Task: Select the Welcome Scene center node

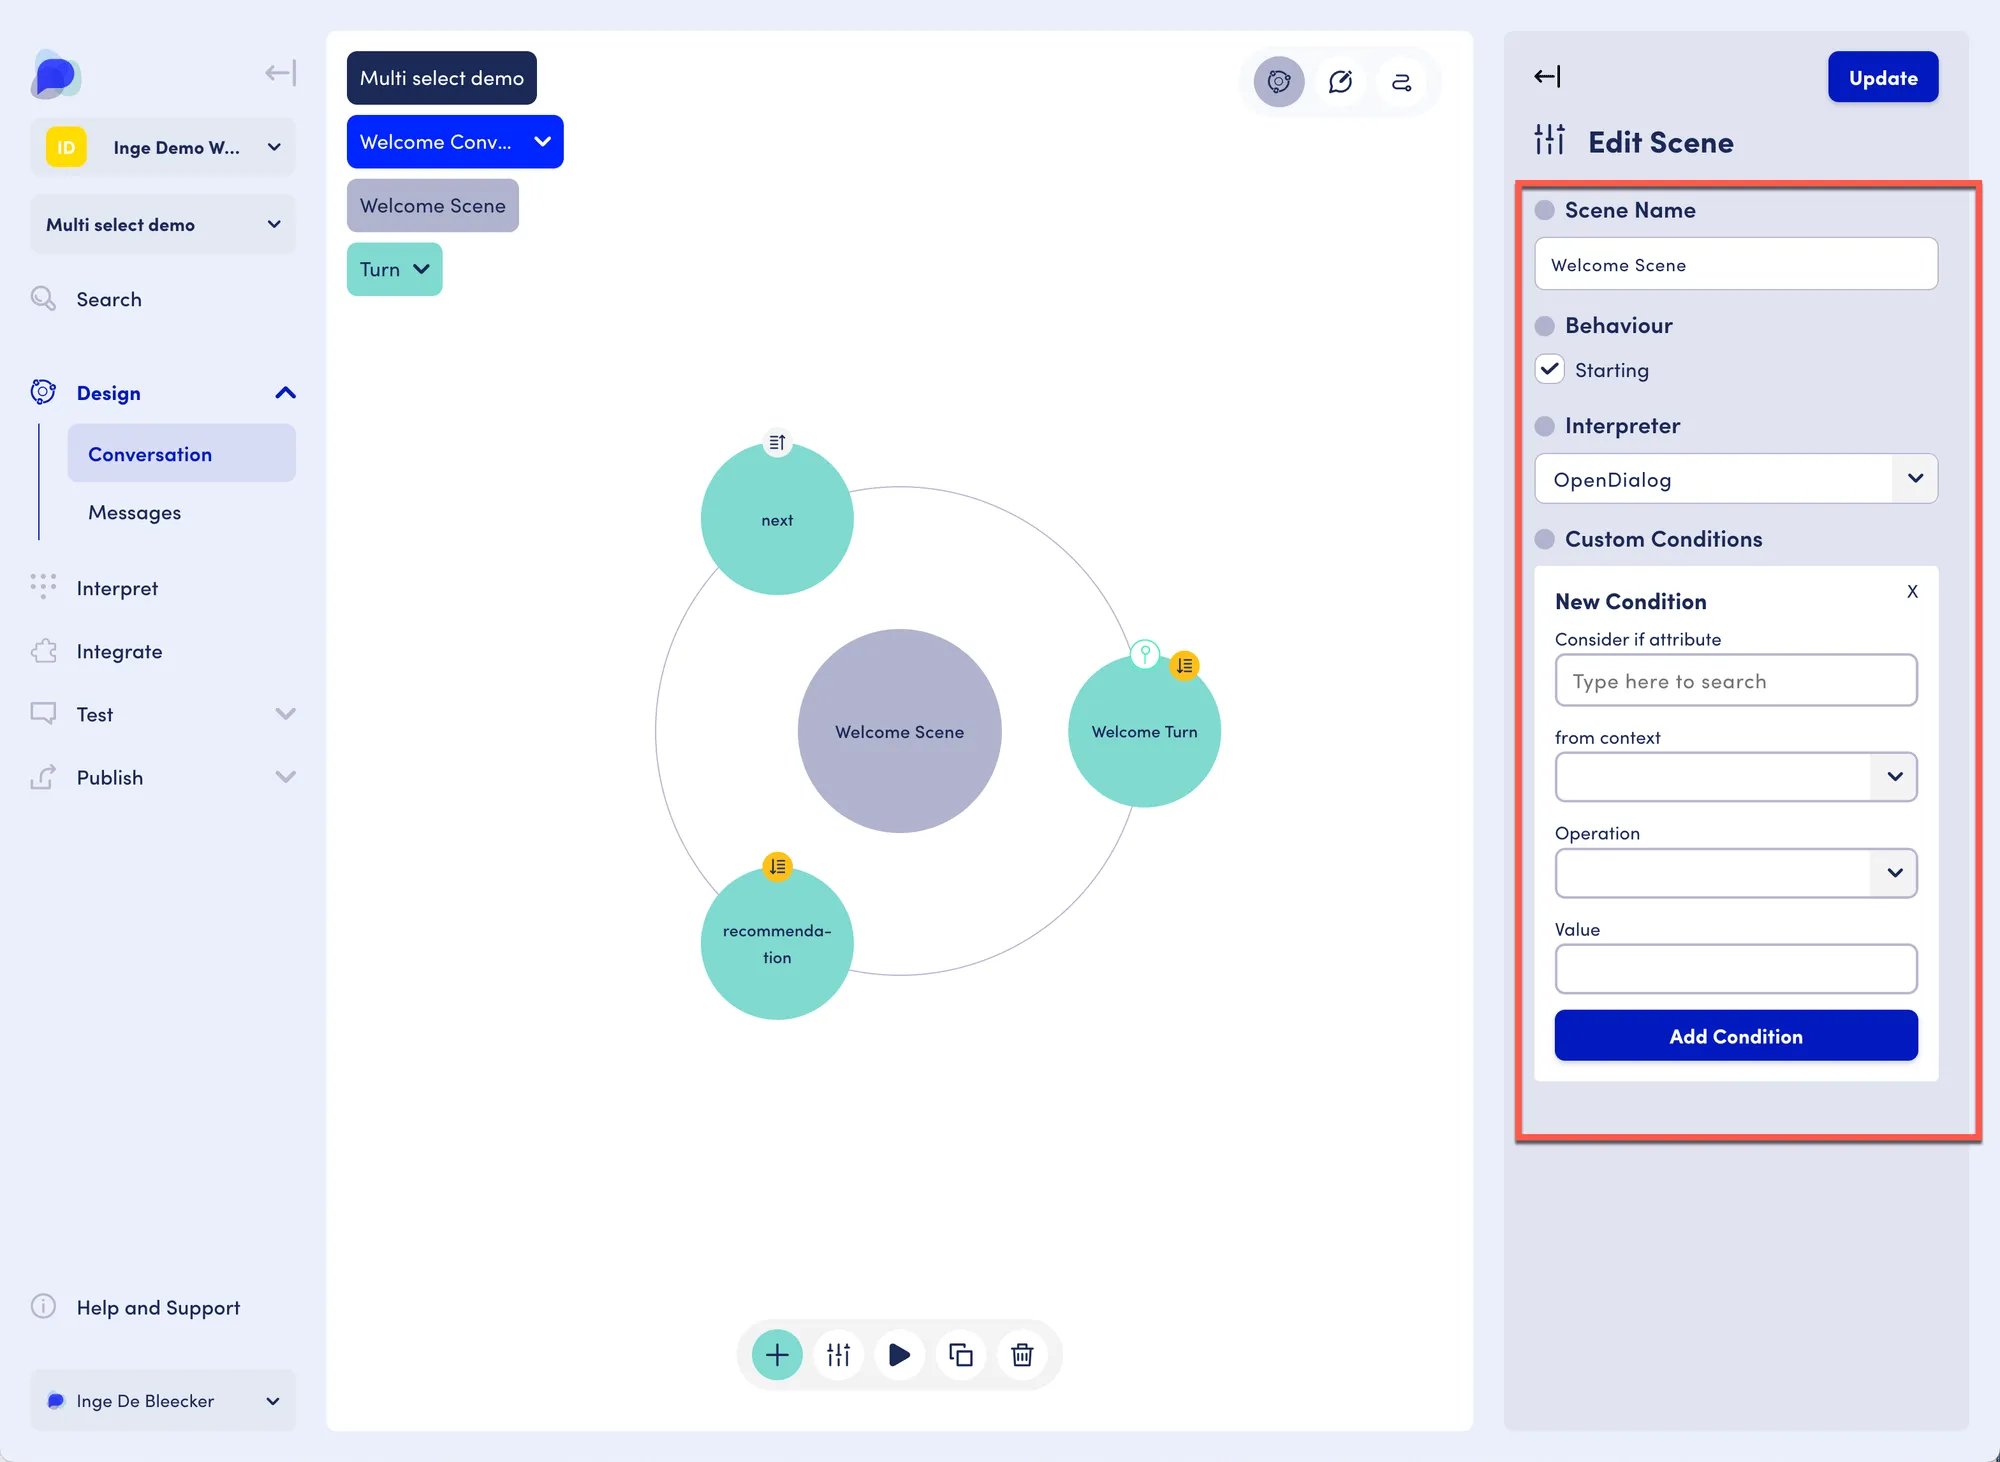Action: click(899, 731)
